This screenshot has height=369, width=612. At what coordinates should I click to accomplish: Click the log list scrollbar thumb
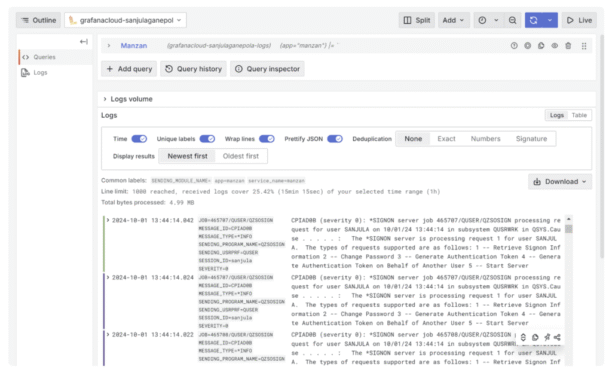coord(569,229)
